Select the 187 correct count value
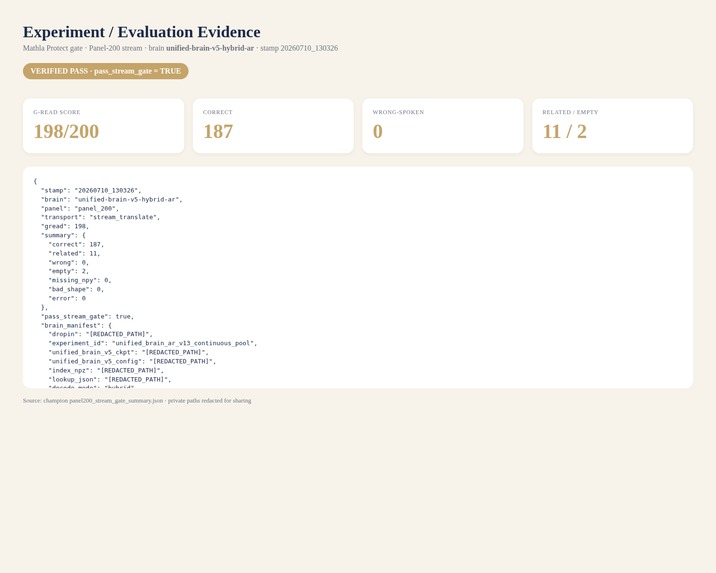Viewport: 716px width, 573px height. point(218,131)
